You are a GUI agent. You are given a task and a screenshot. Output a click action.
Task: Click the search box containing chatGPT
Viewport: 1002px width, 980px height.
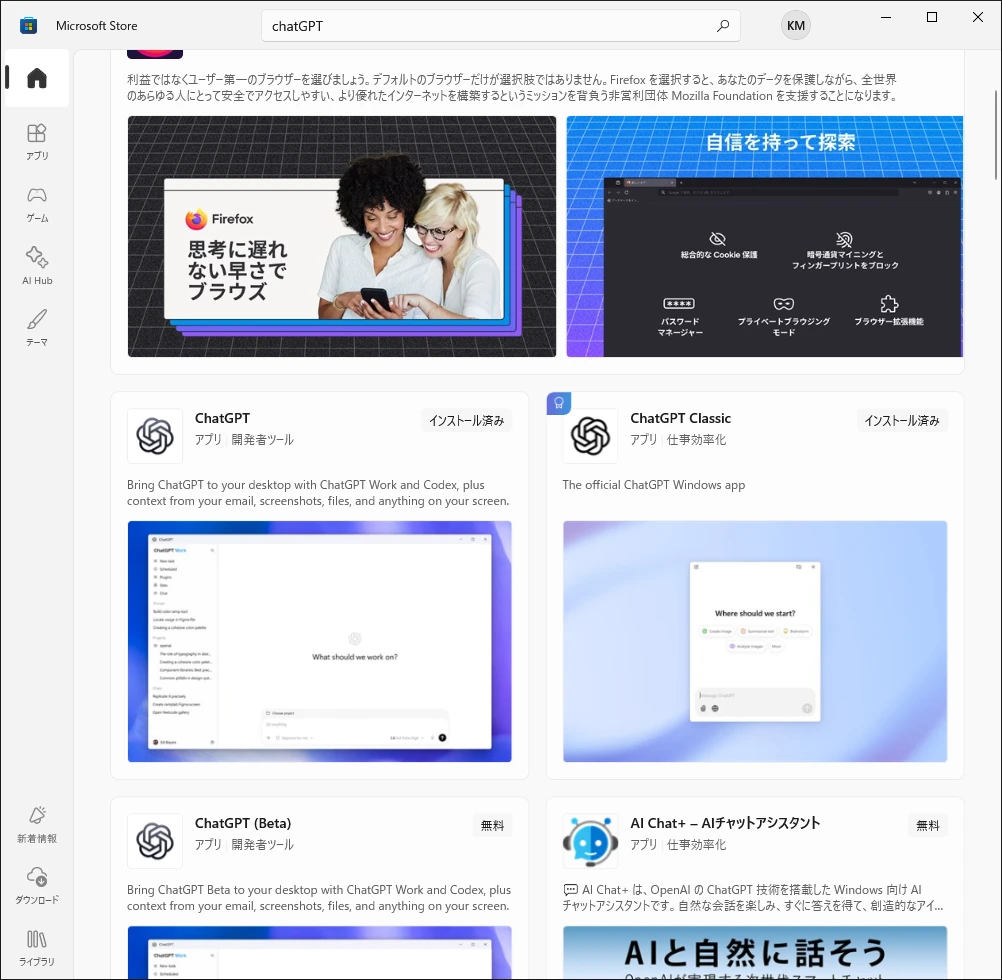click(x=500, y=26)
